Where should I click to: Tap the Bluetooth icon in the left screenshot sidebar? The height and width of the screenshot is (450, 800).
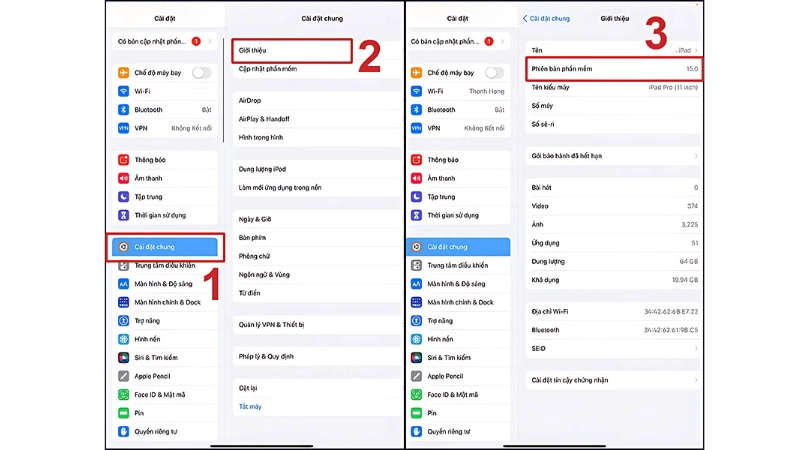click(123, 110)
